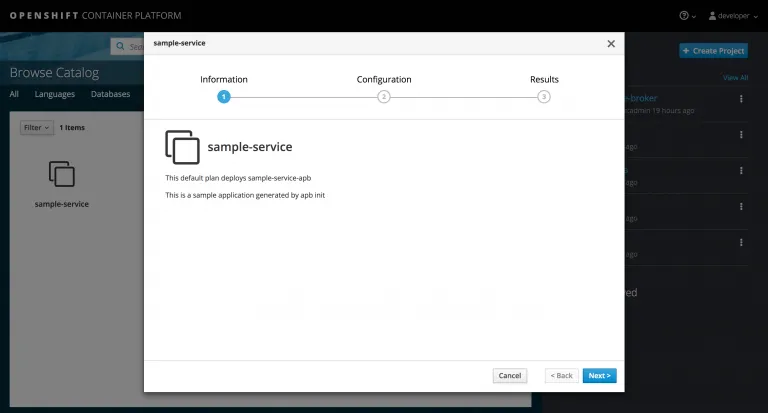Open the kebab menu for the second project row
The height and width of the screenshot is (413, 768).
coord(741,135)
